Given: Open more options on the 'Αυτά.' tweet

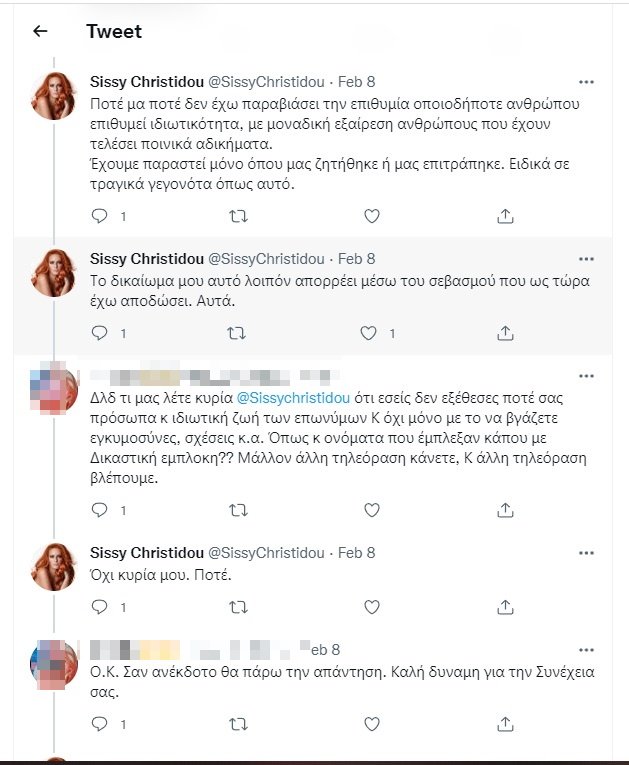Looking at the screenshot, I should pyautogui.click(x=588, y=258).
